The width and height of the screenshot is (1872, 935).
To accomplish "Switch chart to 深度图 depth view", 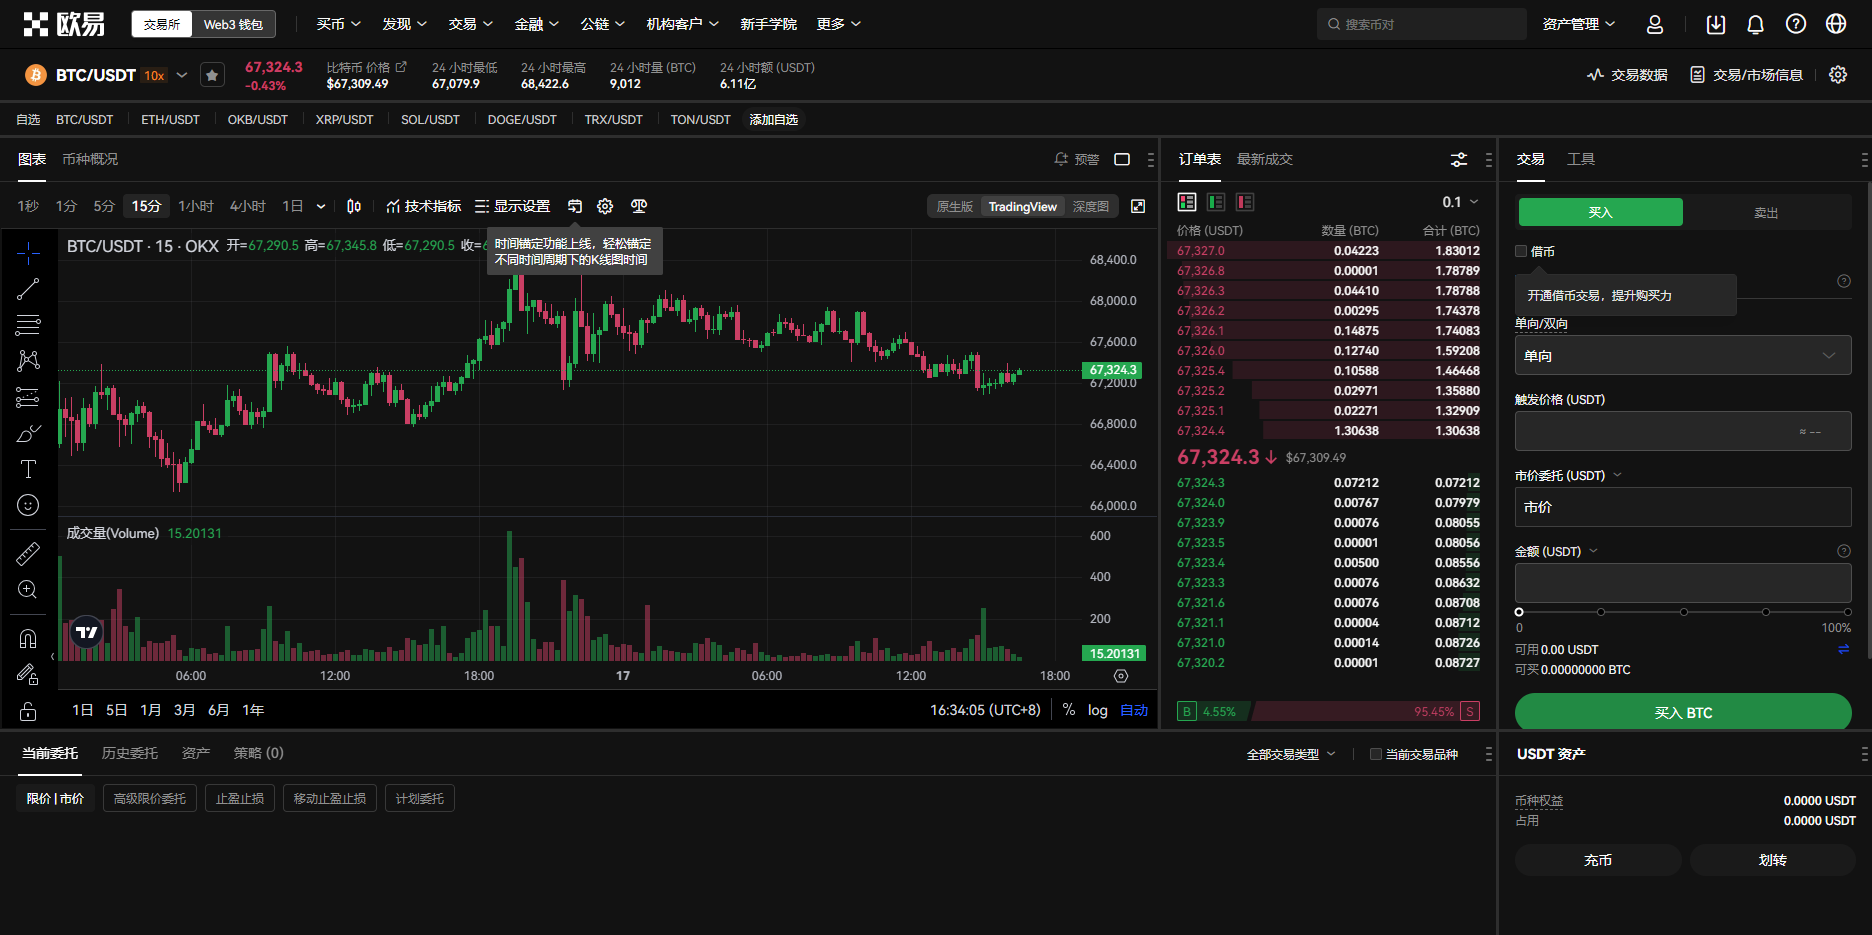I will (1091, 207).
